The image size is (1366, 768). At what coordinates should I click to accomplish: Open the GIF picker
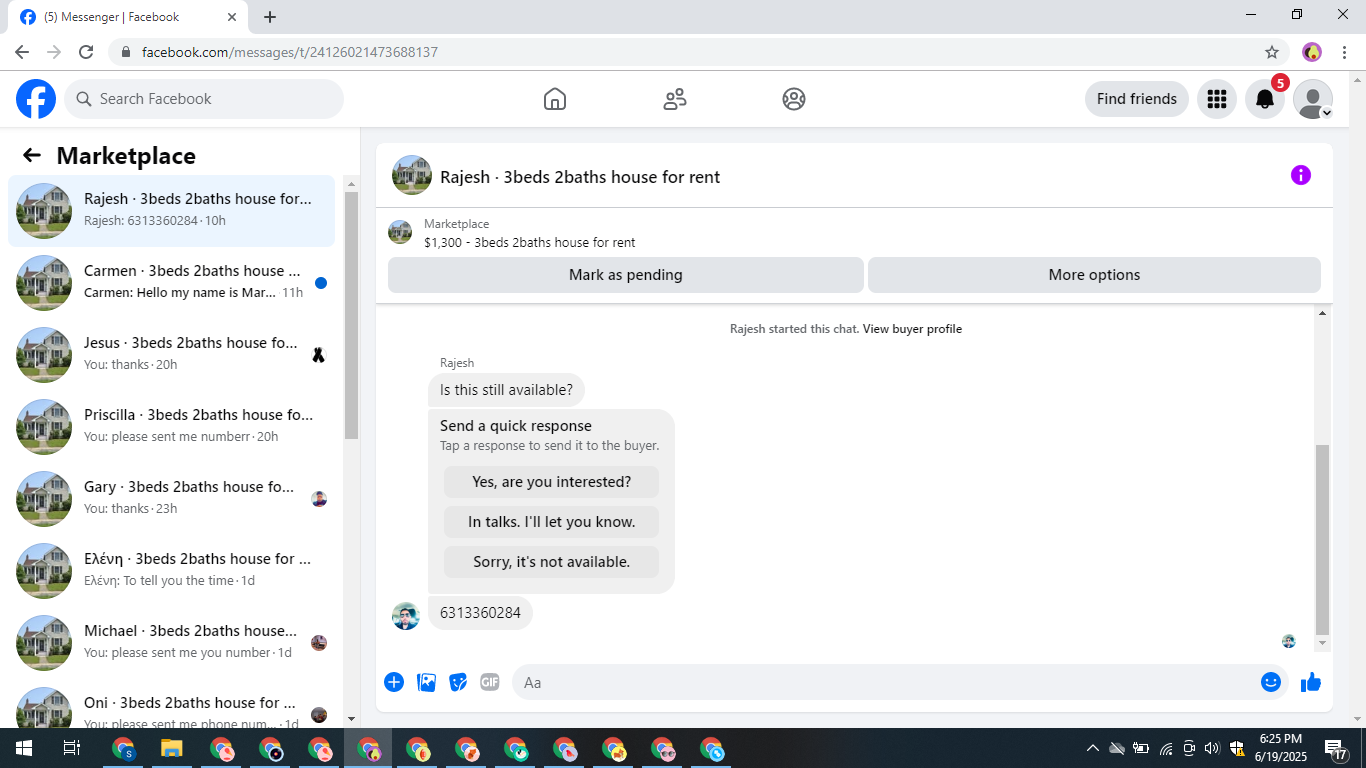coord(489,682)
